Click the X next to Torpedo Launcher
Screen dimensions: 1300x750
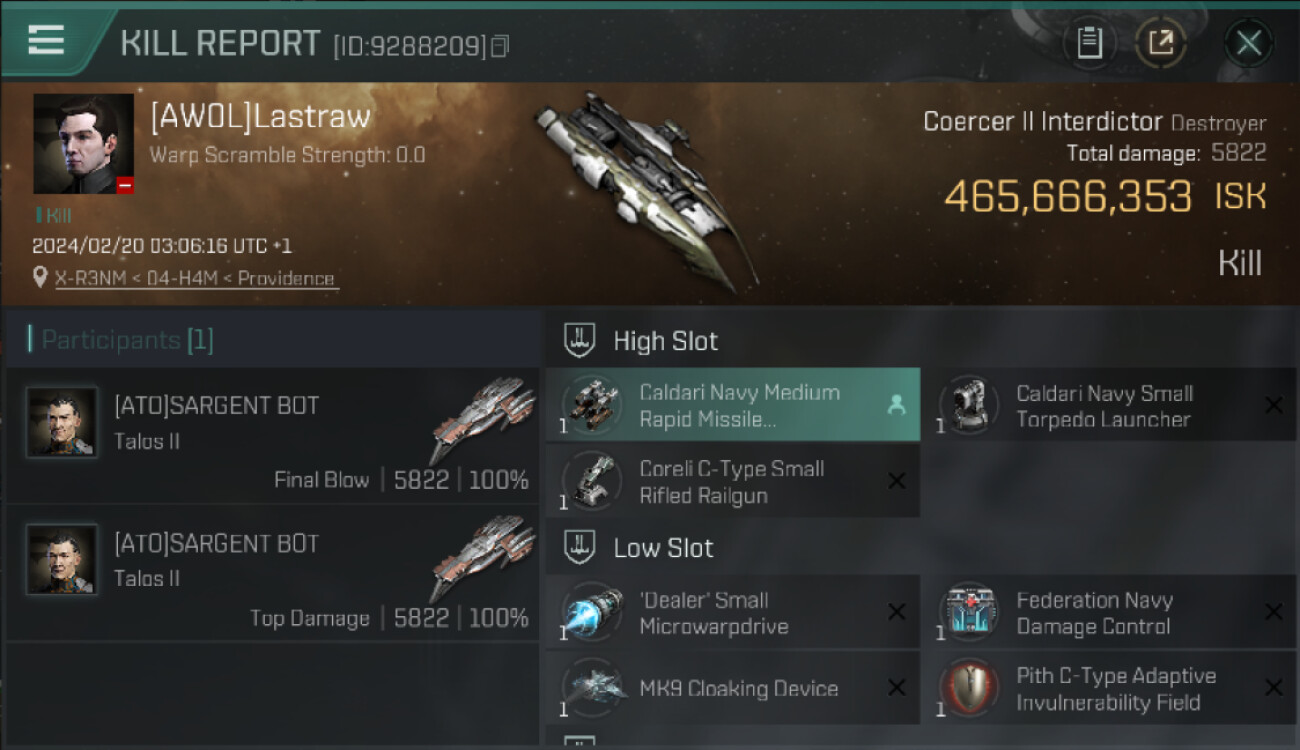point(1273,405)
